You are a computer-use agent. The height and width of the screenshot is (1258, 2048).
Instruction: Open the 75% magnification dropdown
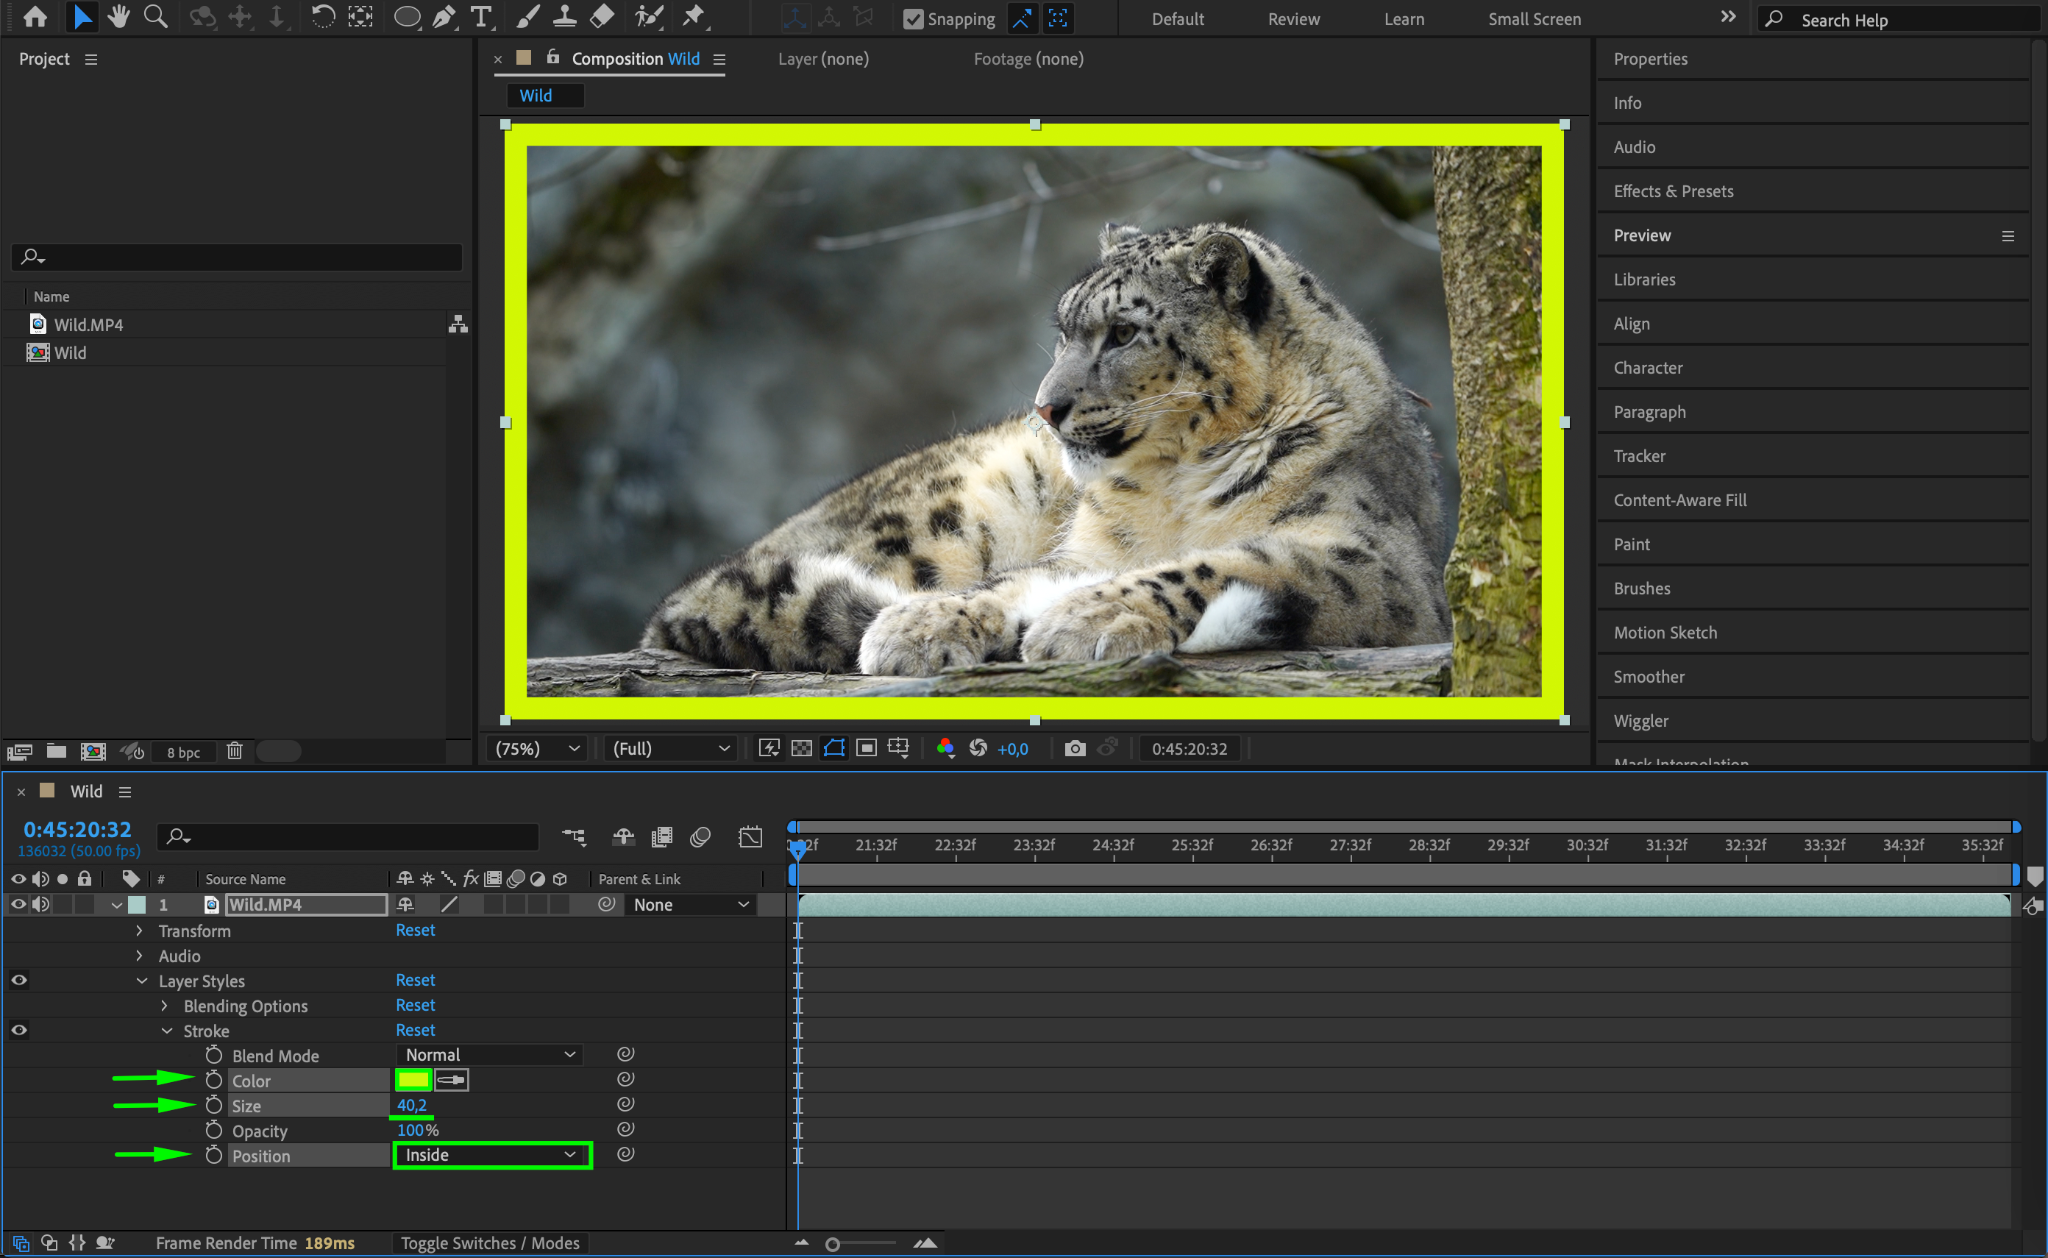click(x=537, y=749)
